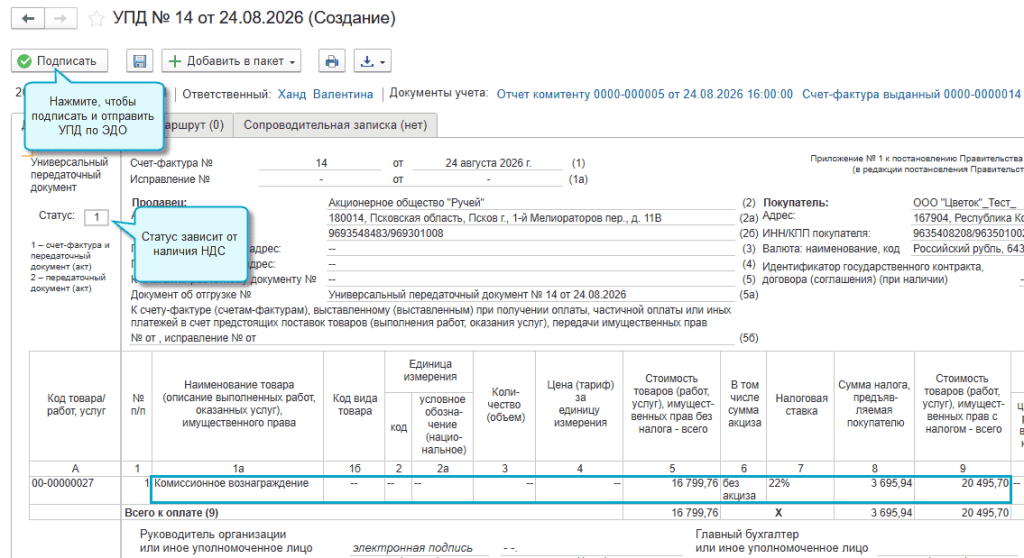This screenshot has height=558, width=1024.
Task: Select the 'Комиссионное вознаграждение' row name cell
Action: [x=238, y=489]
